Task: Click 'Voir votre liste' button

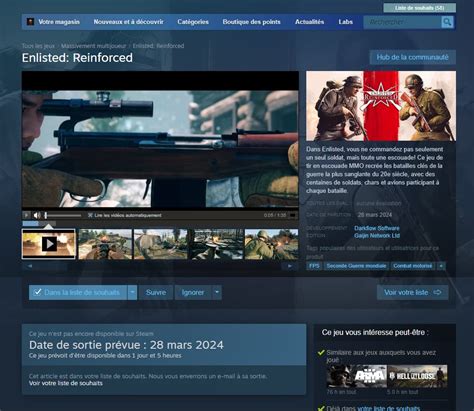Action: (413, 292)
